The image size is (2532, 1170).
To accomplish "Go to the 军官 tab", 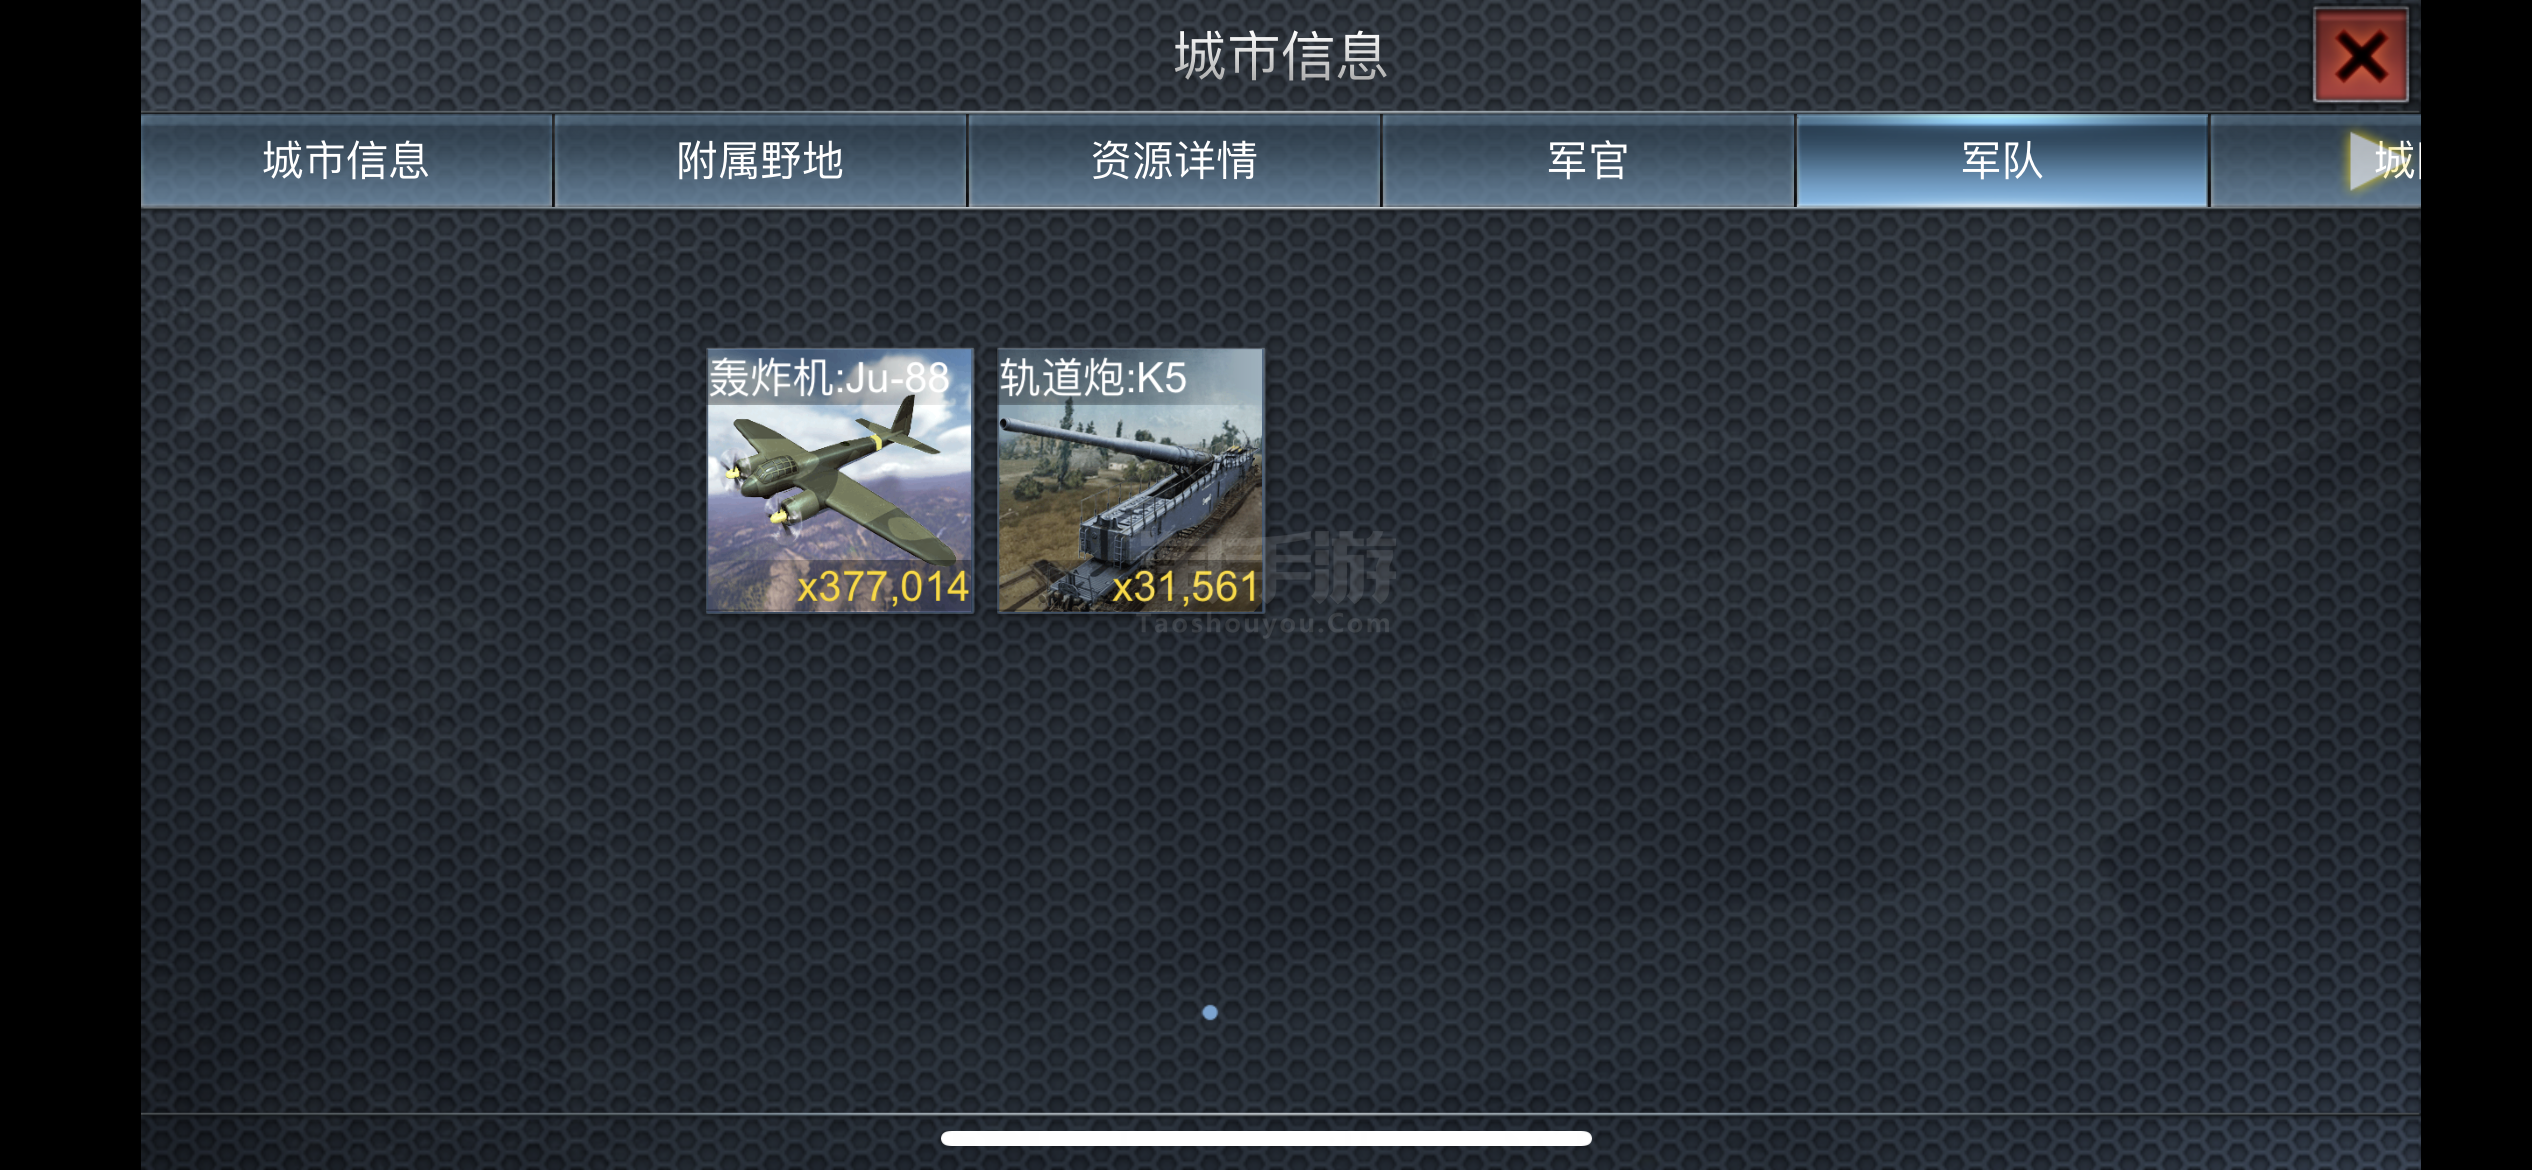I will pos(1588,161).
